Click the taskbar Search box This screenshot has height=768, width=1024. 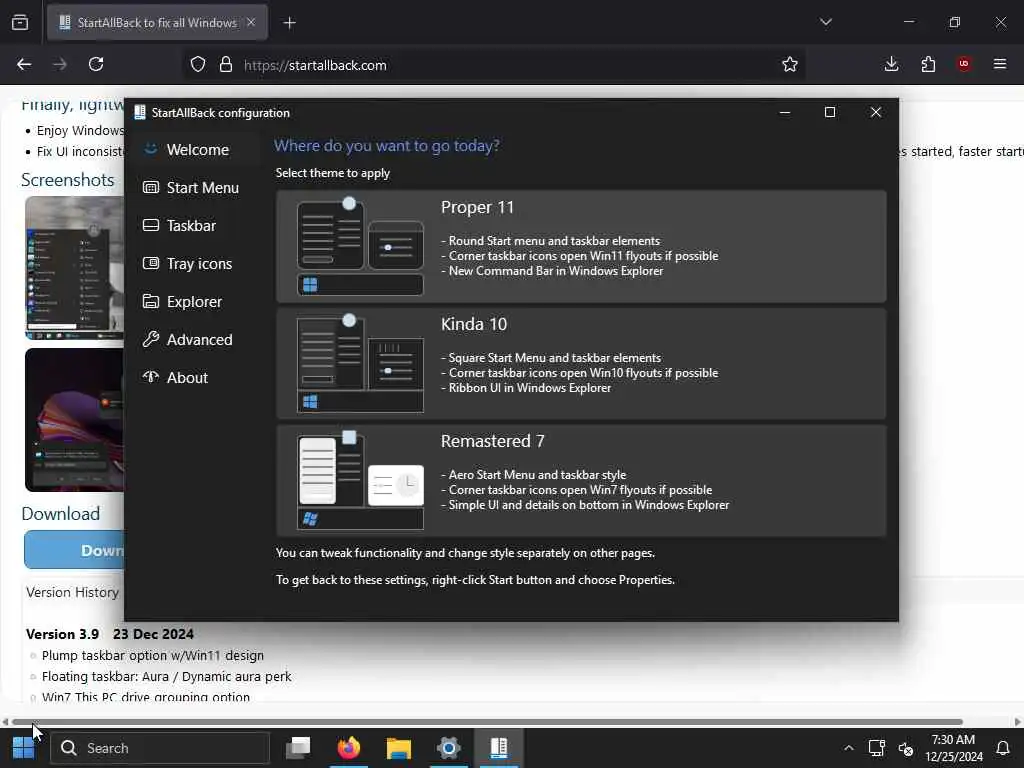pos(161,748)
